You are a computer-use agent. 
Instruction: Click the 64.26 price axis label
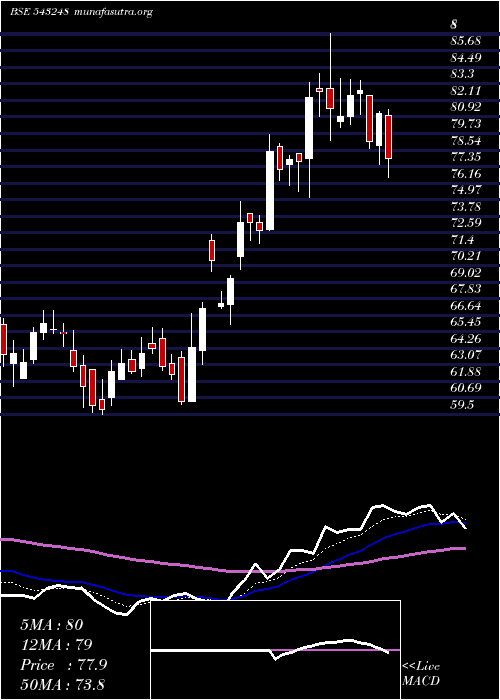click(465, 339)
